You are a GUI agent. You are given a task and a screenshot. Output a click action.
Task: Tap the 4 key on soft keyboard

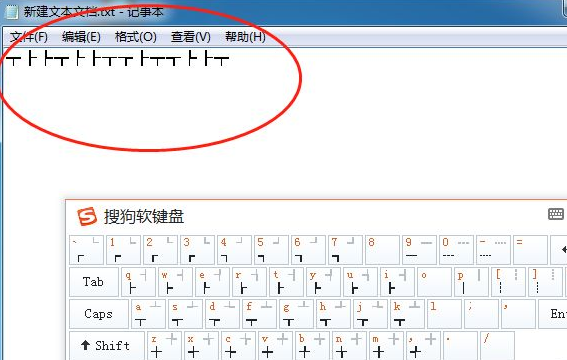234,250
